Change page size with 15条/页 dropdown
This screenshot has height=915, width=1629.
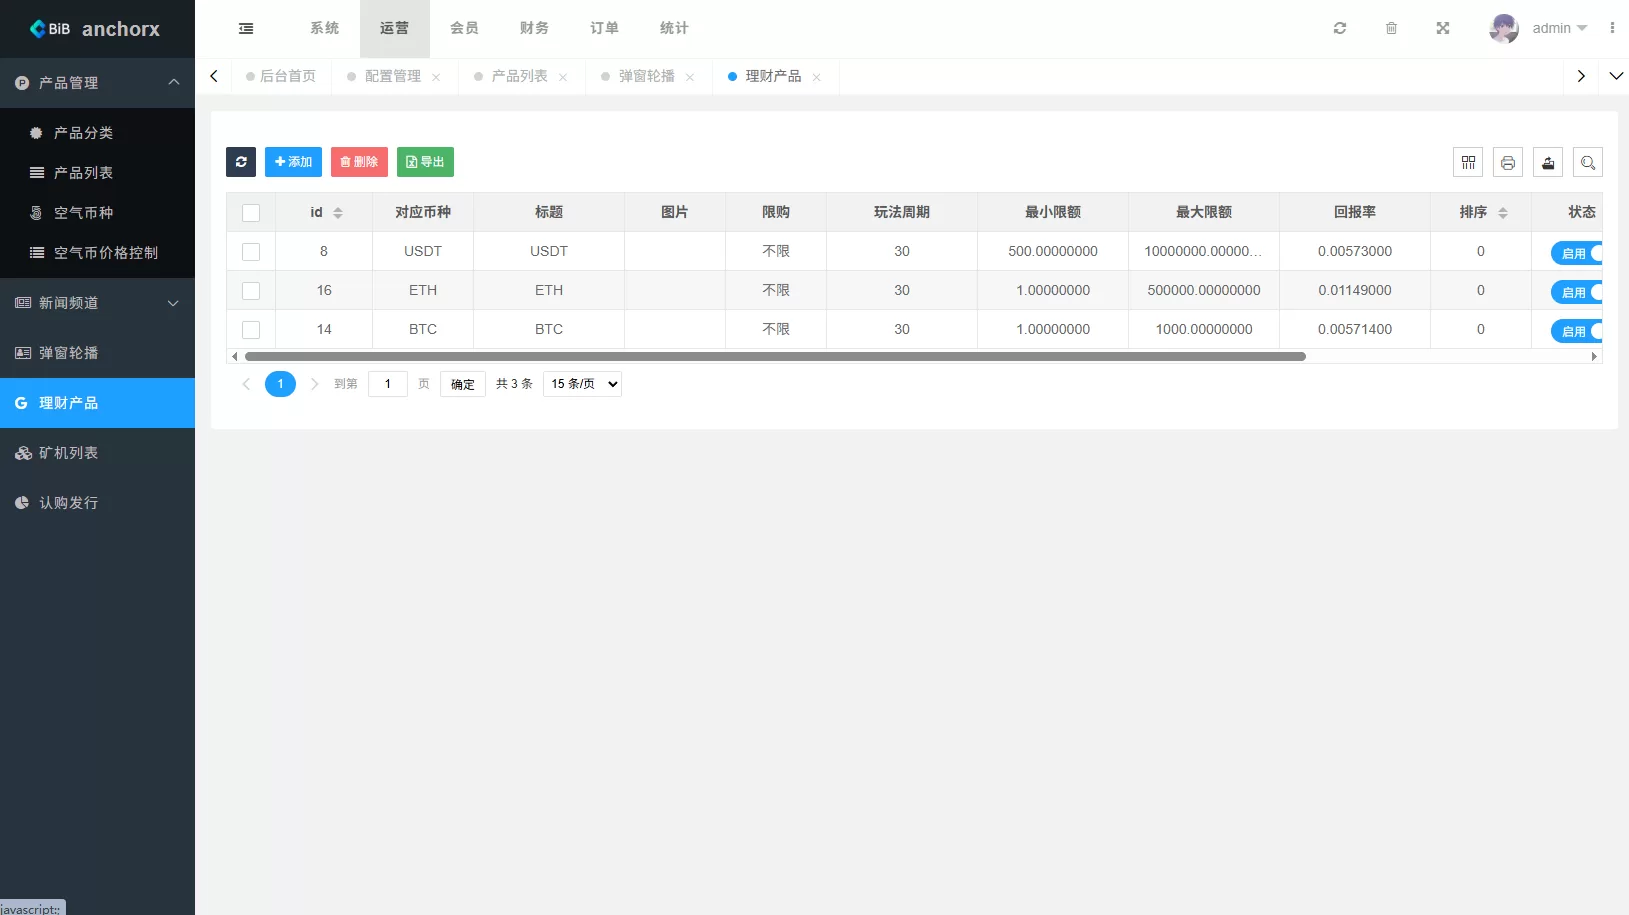coord(581,383)
